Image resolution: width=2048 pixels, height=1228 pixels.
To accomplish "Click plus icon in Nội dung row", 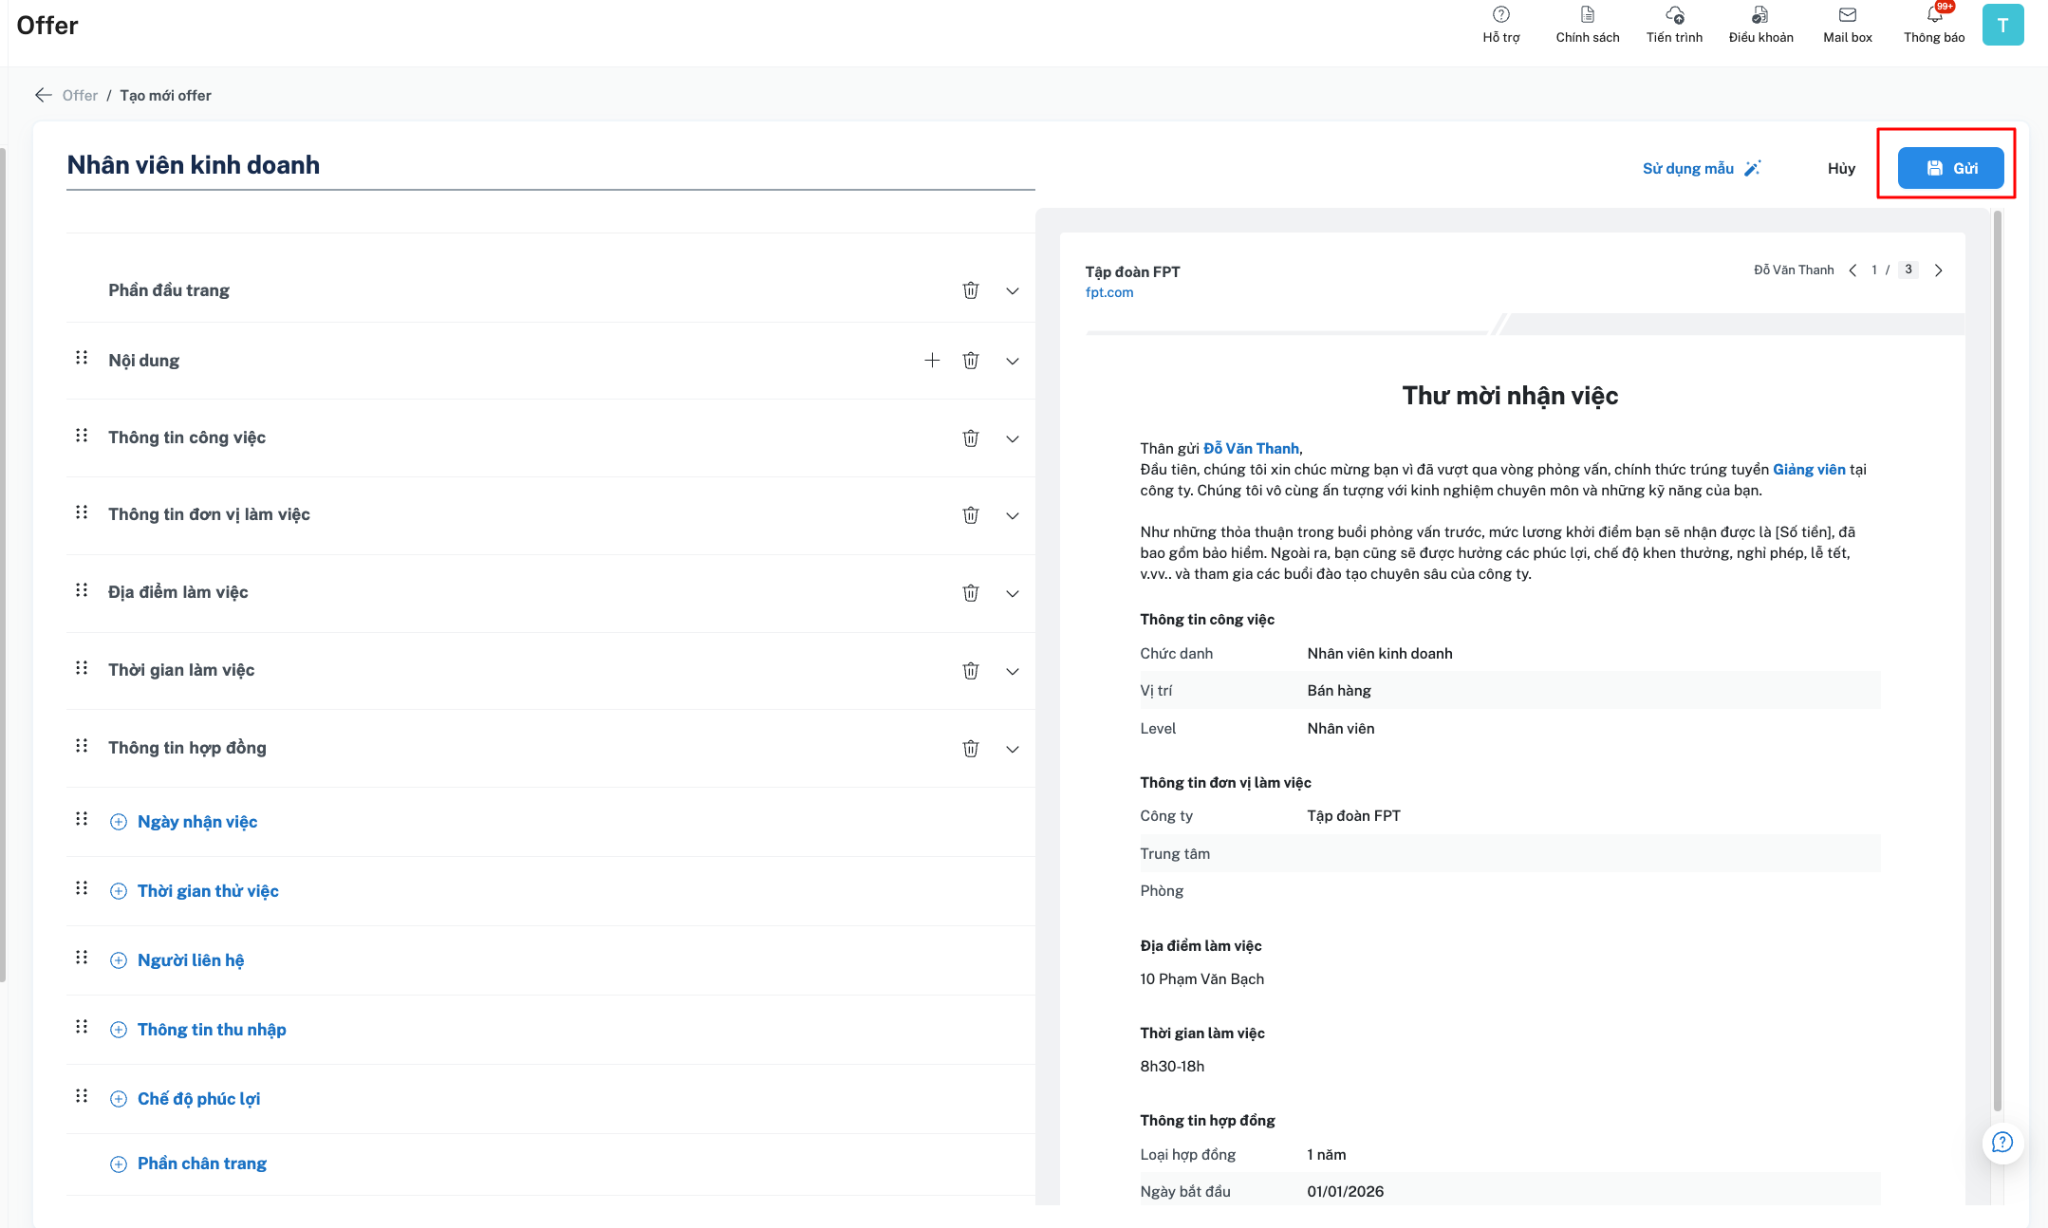I will pyautogui.click(x=931, y=360).
